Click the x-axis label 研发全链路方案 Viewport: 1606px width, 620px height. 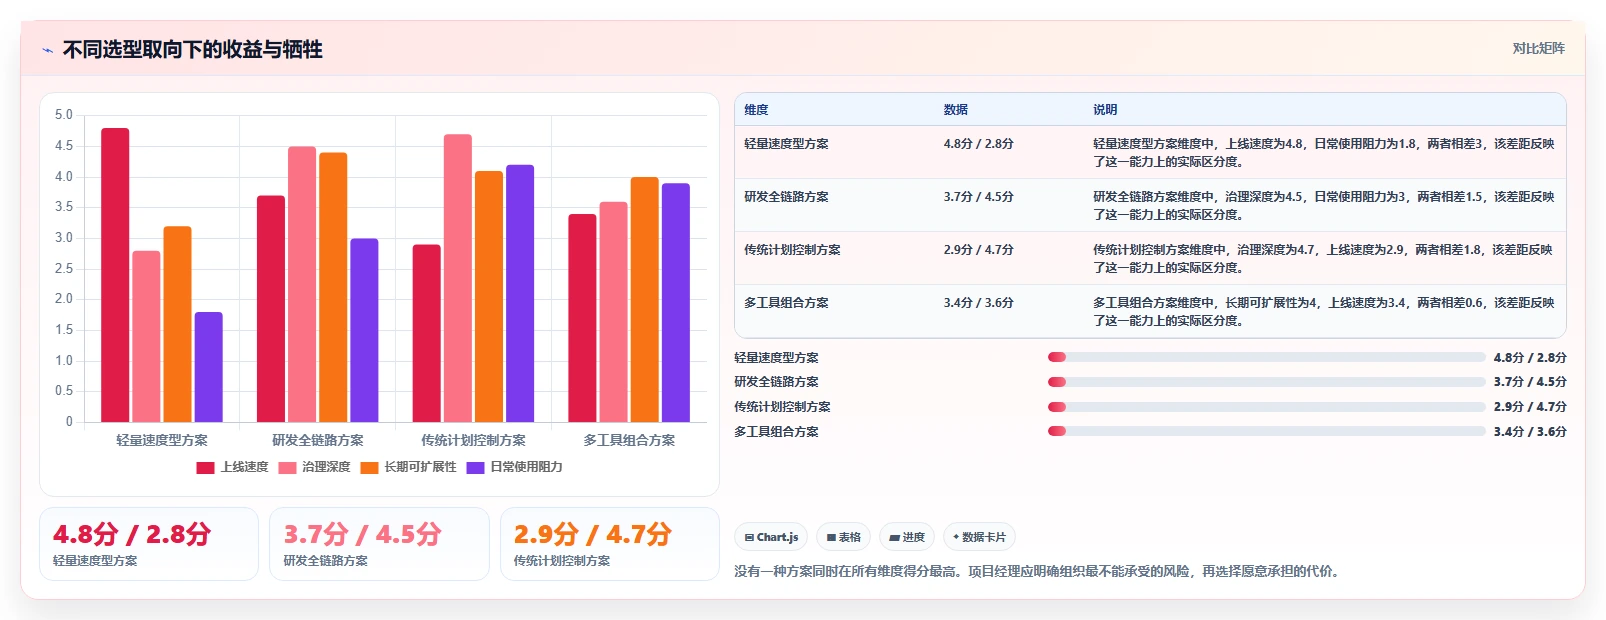tap(318, 440)
